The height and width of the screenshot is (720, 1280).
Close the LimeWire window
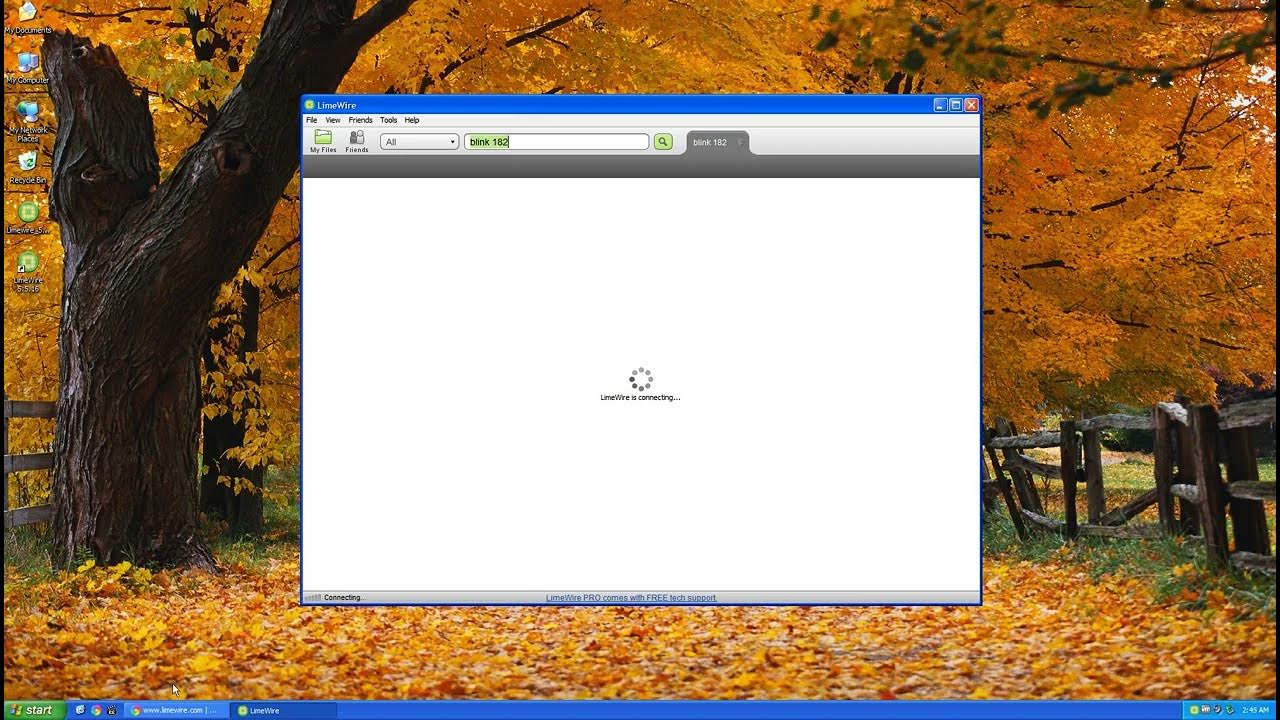971,105
